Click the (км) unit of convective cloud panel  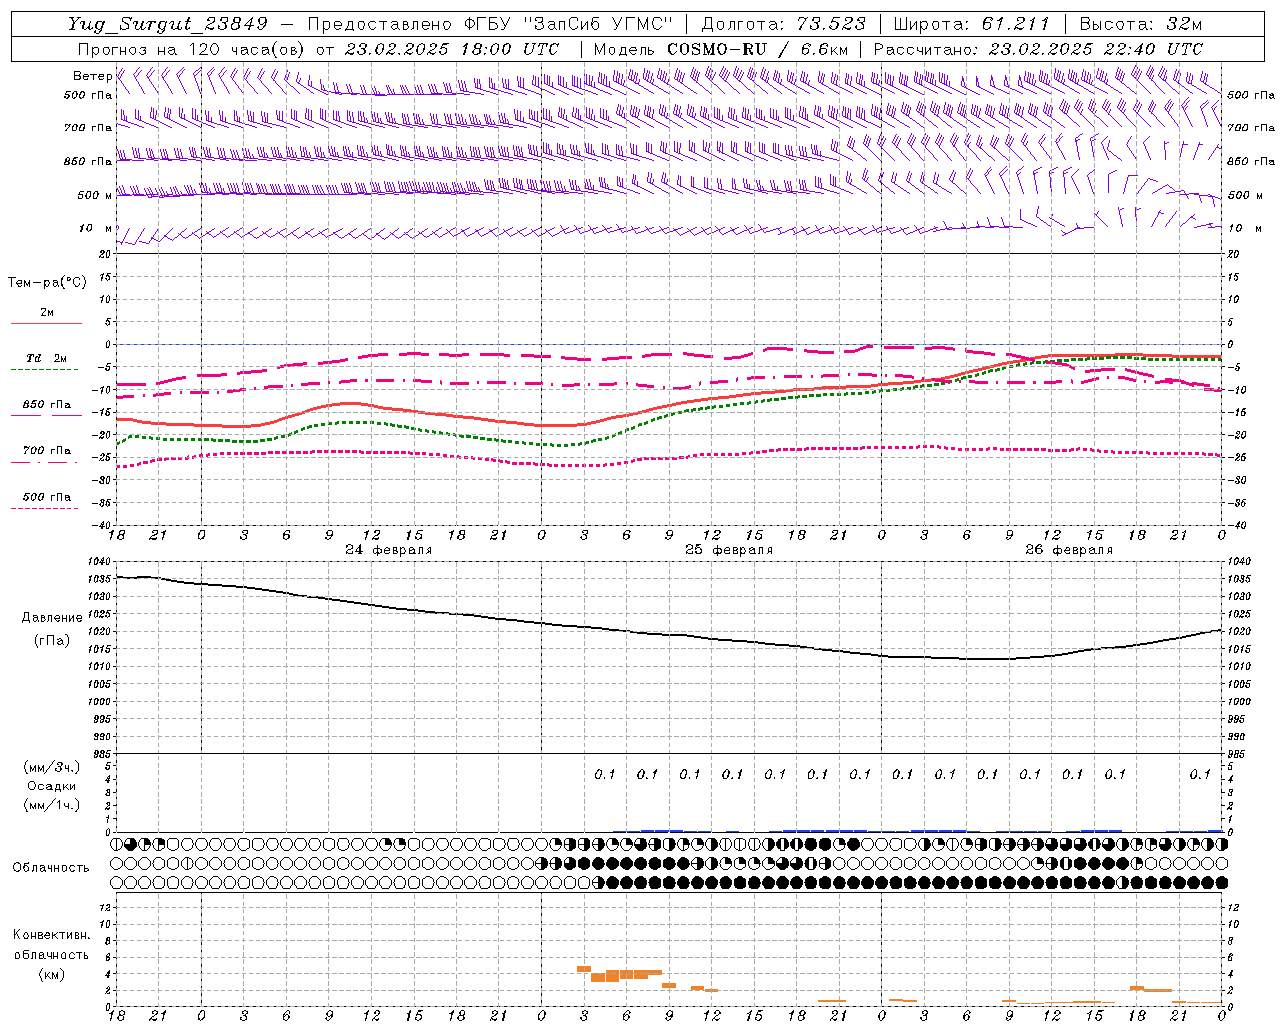pyautogui.click(x=52, y=974)
